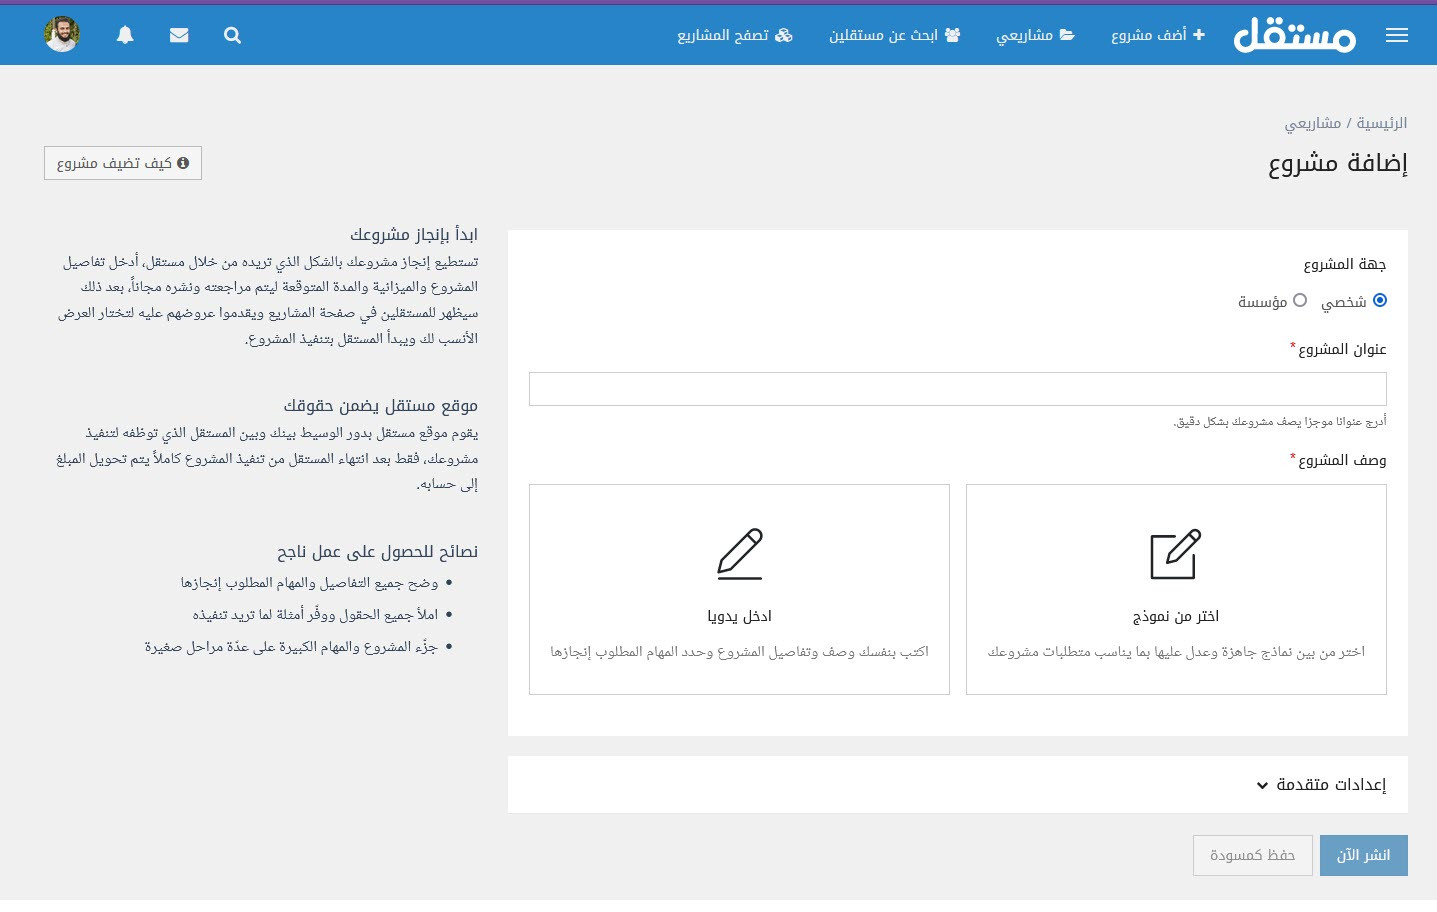Image resolution: width=1437 pixels, height=912 pixels.
Task: Click the كيف تضيف مشروع help button
Action: [123, 163]
